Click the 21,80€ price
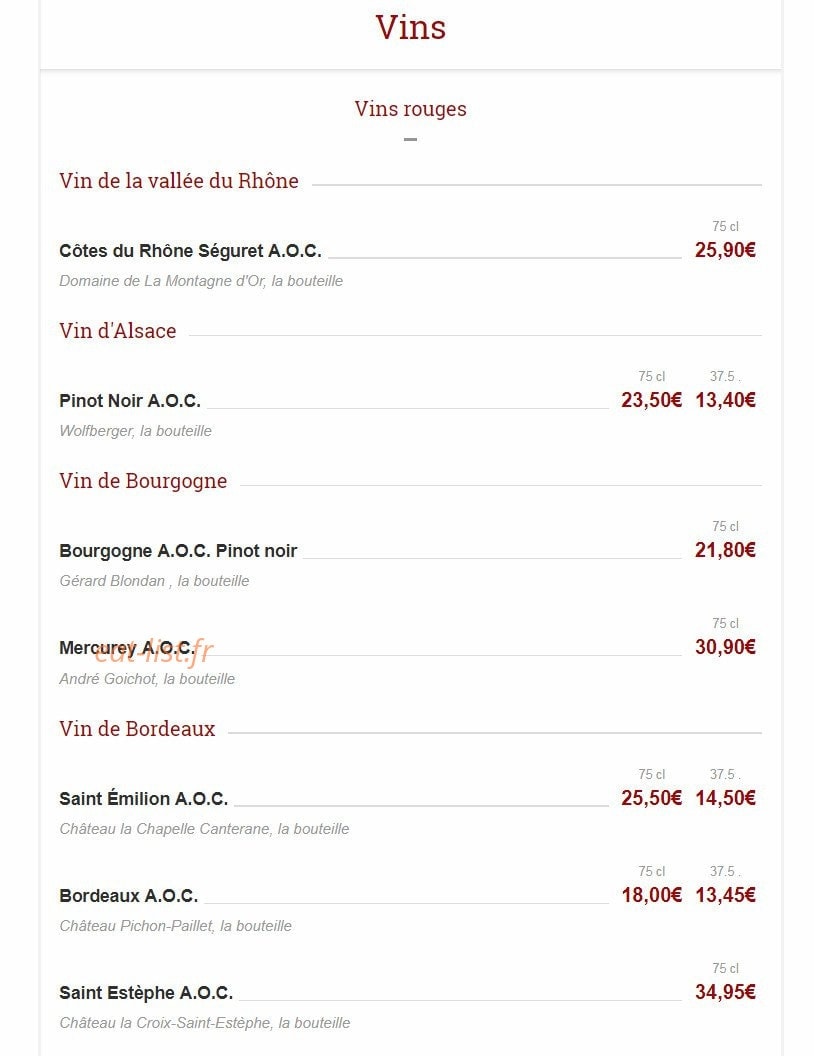This screenshot has height=1056, width=814. [725, 550]
